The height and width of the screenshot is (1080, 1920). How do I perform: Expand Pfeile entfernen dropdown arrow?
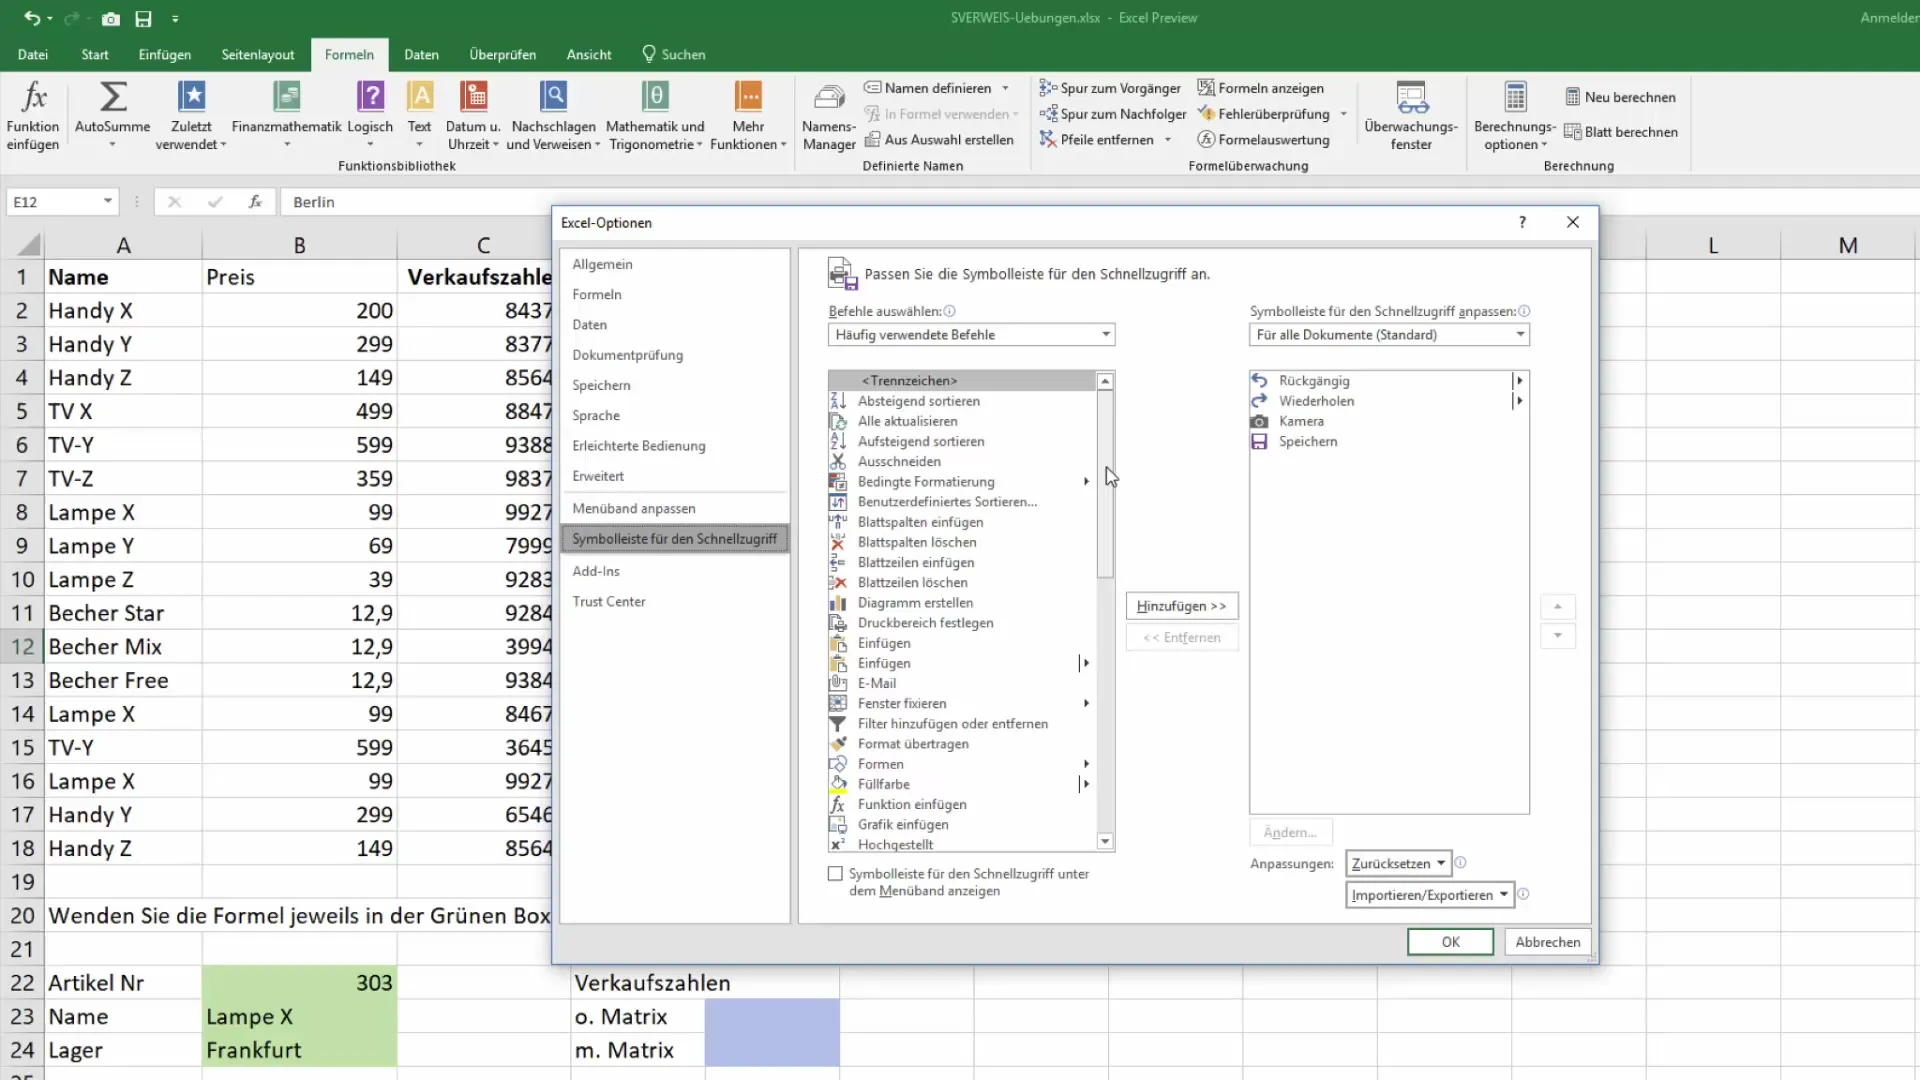pos(1168,140)
